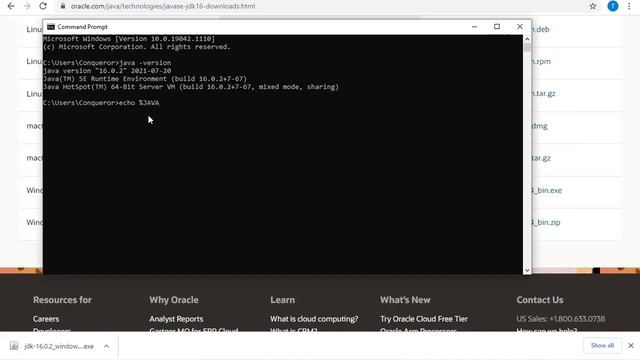Maximize the Command Prompt window
The image size is (640, 360).
pyautogui.click(x=497, y=27)
